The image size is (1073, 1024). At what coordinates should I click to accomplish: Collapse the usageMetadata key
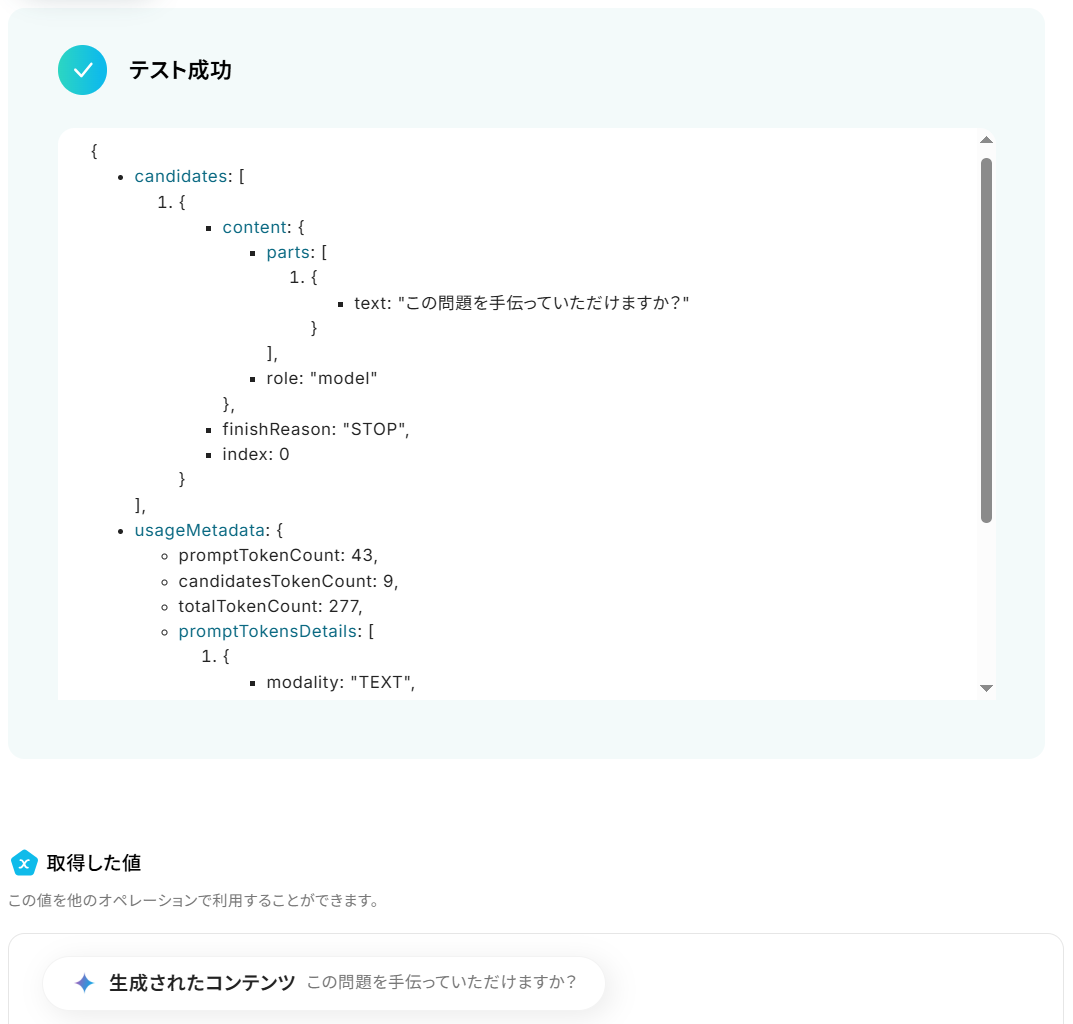pyautogui.click(x=199, y=530)
